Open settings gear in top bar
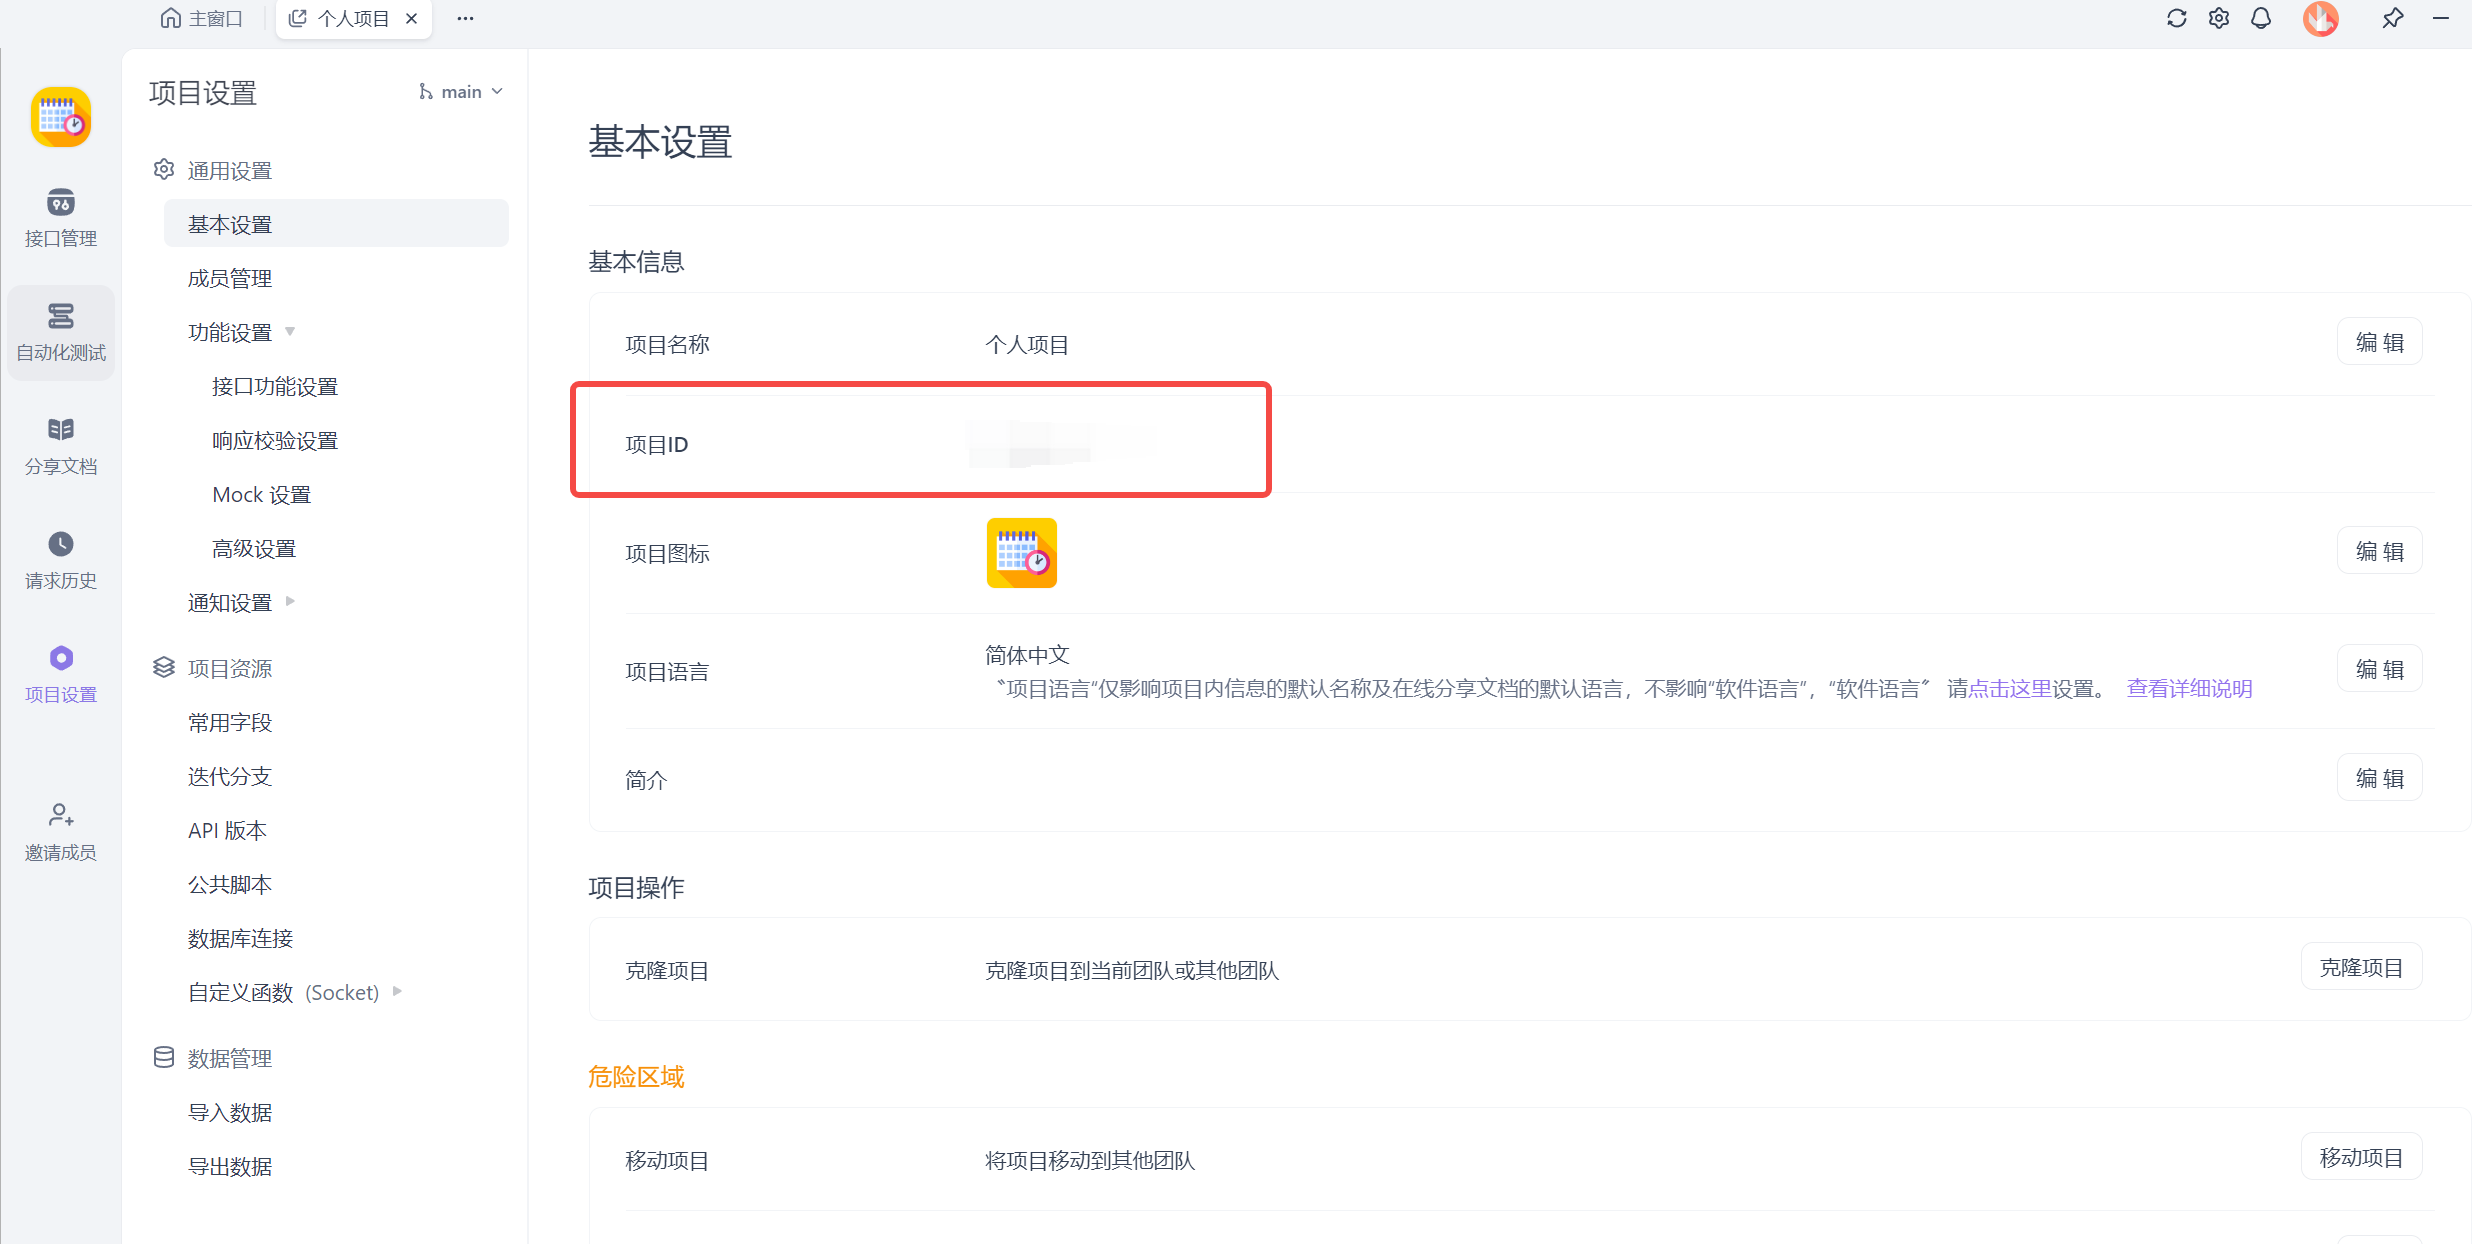Screen dimensions: 2472x1244 [2218, 18]
